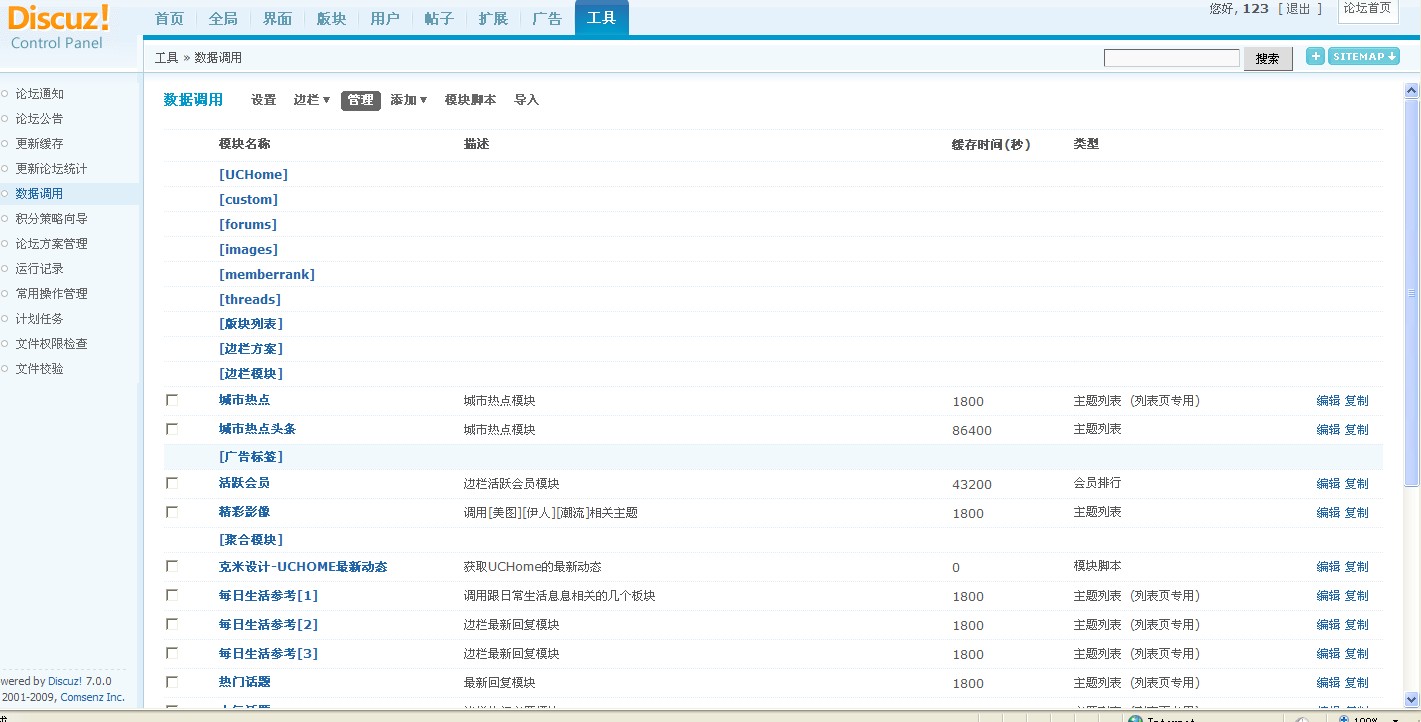Tick checkbox for 精彩影像 row
The height and width of the screenshot is (722, 1421).
click(x=172, y=512)
